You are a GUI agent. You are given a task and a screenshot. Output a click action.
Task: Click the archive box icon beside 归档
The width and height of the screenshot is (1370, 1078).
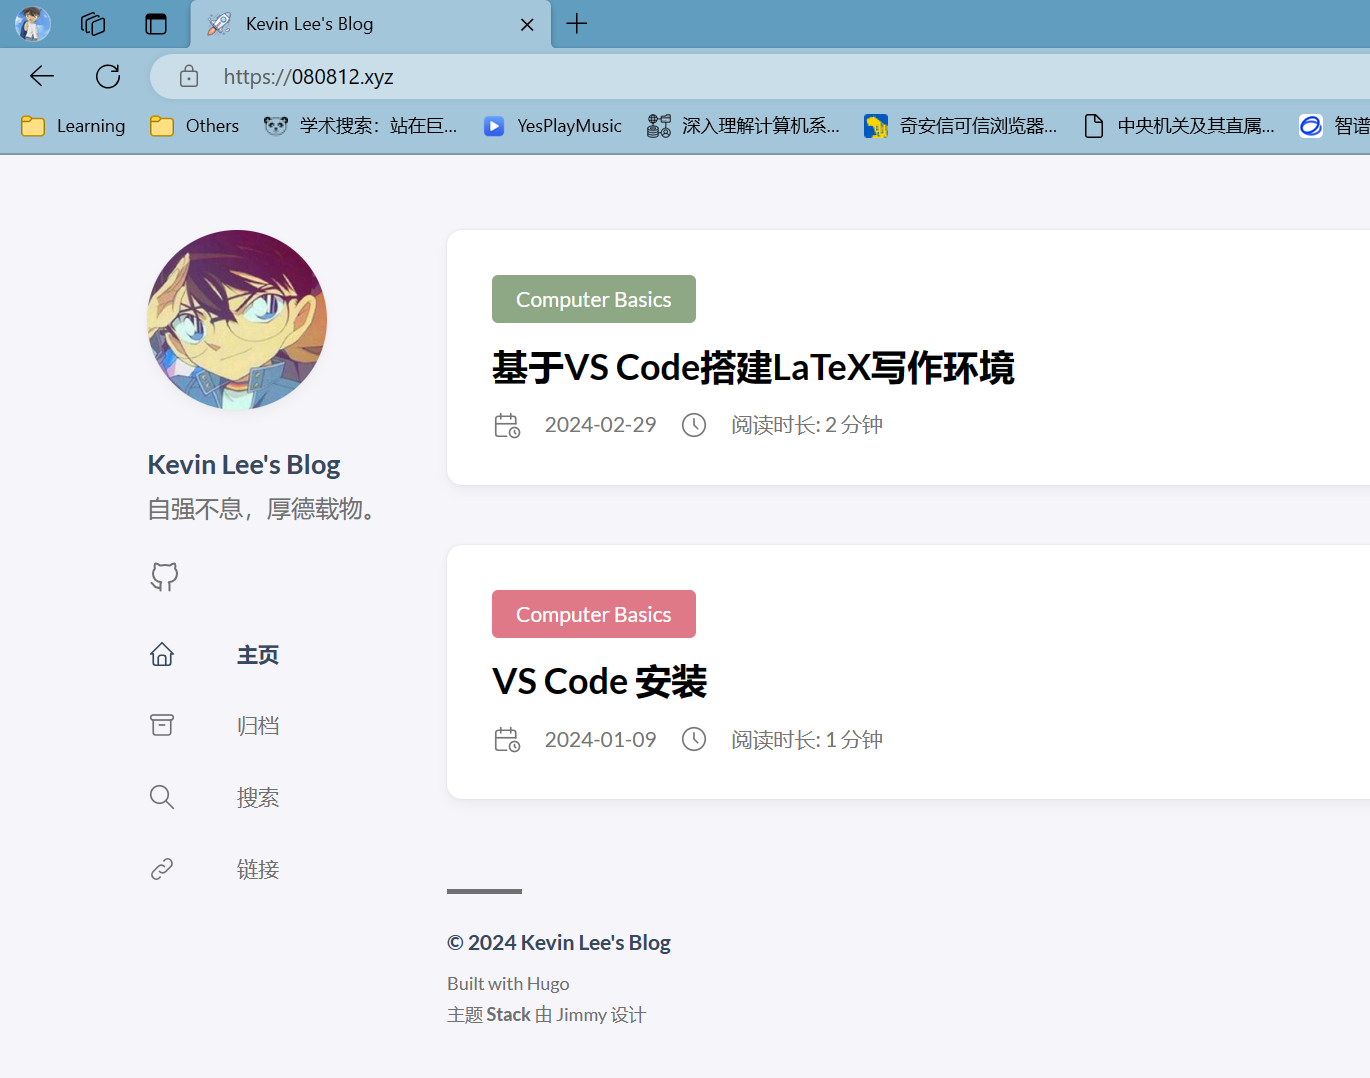[x=162, y=725]
